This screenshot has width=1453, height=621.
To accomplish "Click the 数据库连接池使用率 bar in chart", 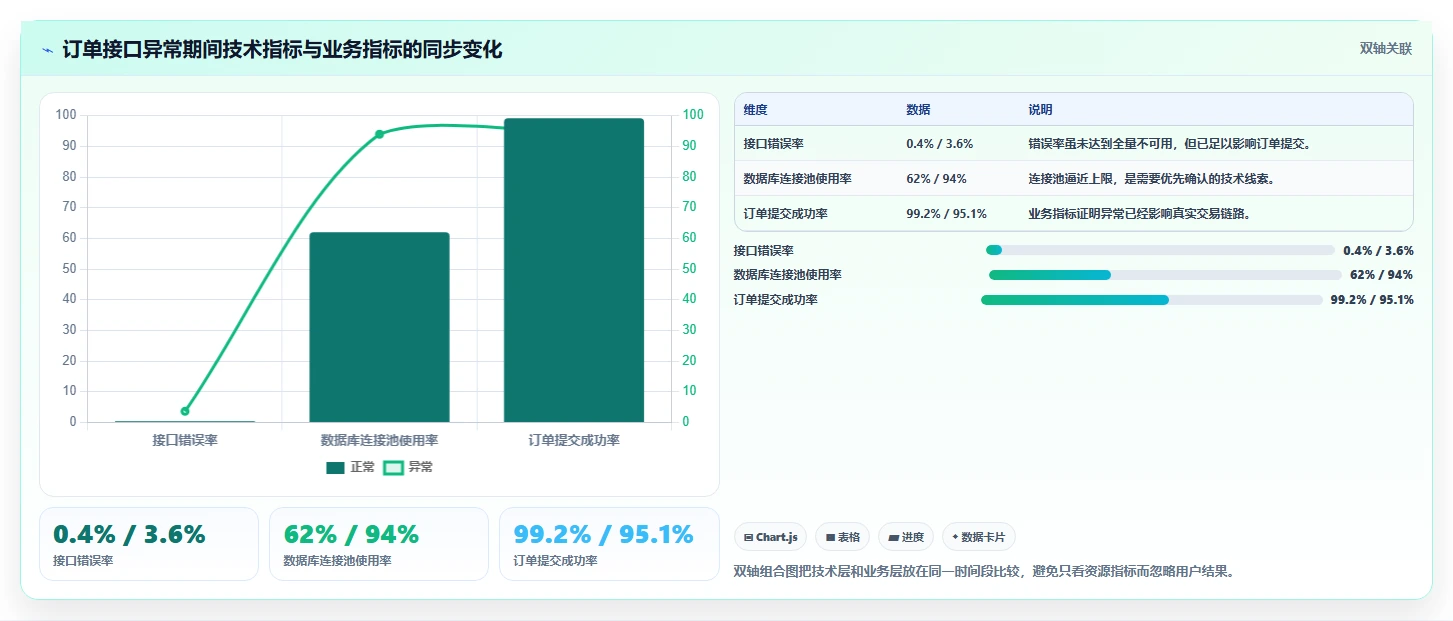I will 379,327.
